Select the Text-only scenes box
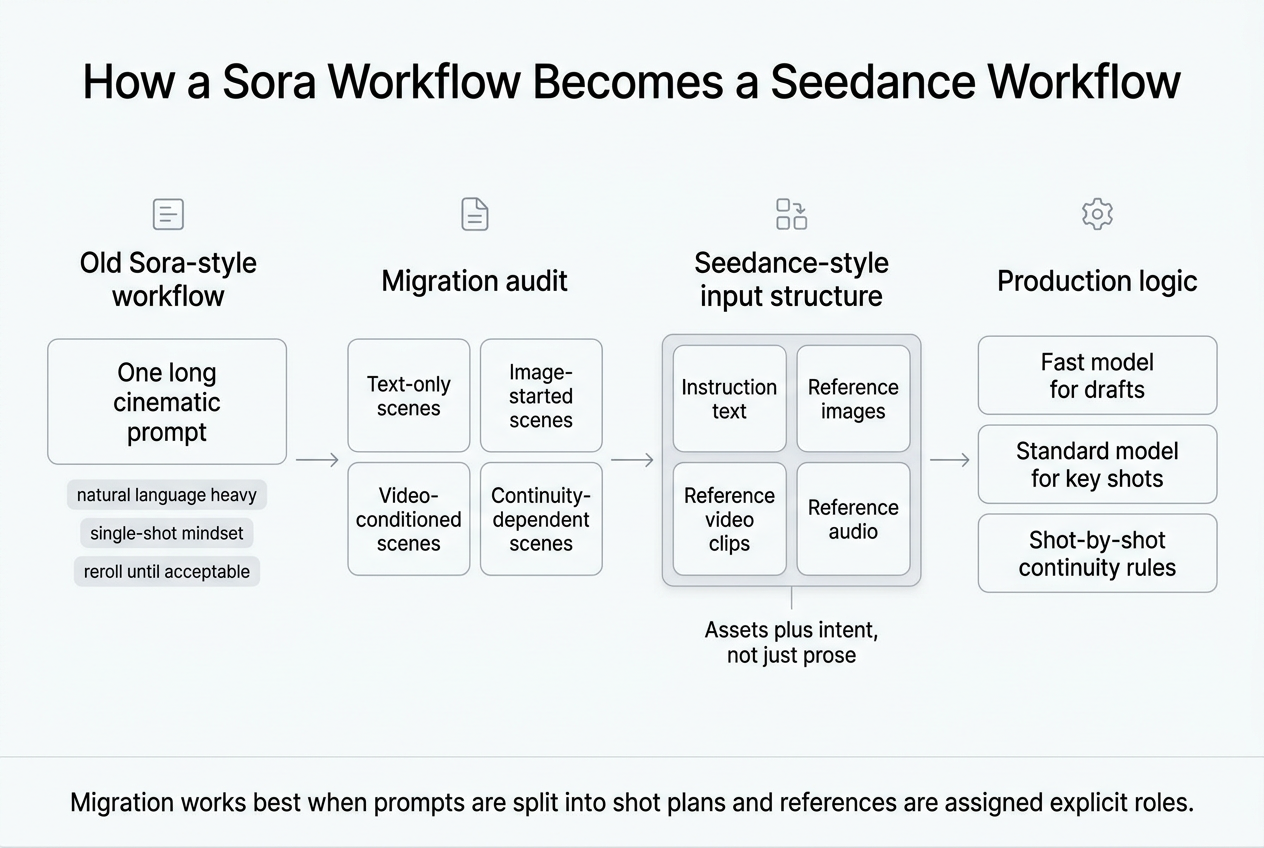 [409, 396]
